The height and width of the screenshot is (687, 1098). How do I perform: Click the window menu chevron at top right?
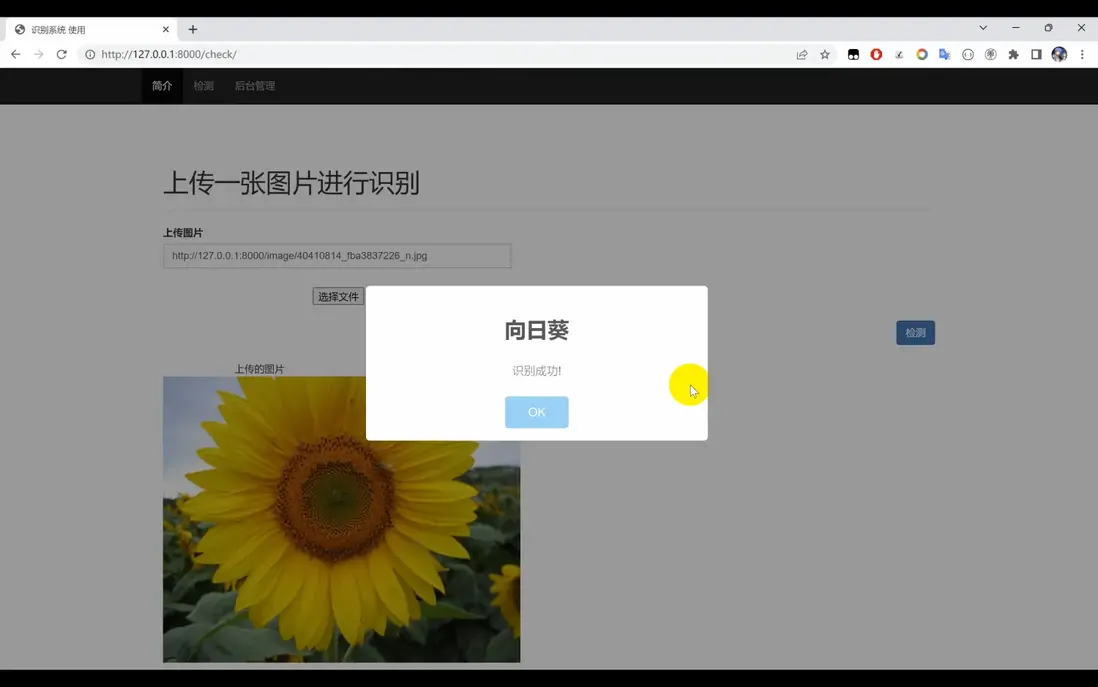coord(983,27)
